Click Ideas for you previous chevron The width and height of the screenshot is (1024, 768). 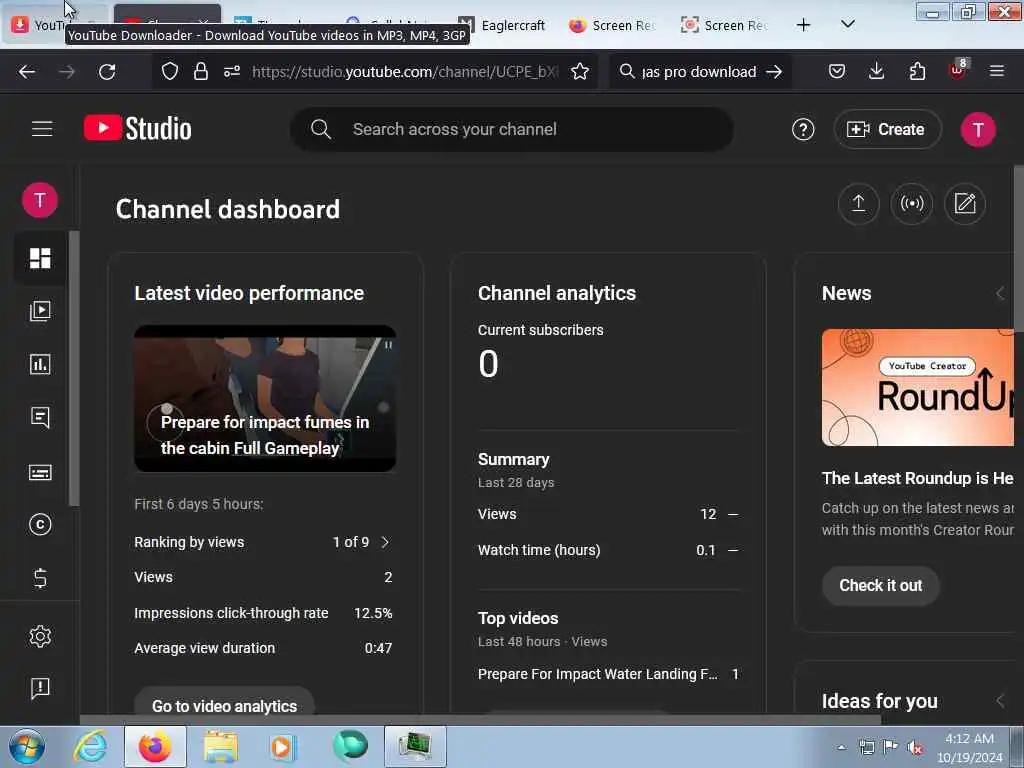coord(1000,701)
